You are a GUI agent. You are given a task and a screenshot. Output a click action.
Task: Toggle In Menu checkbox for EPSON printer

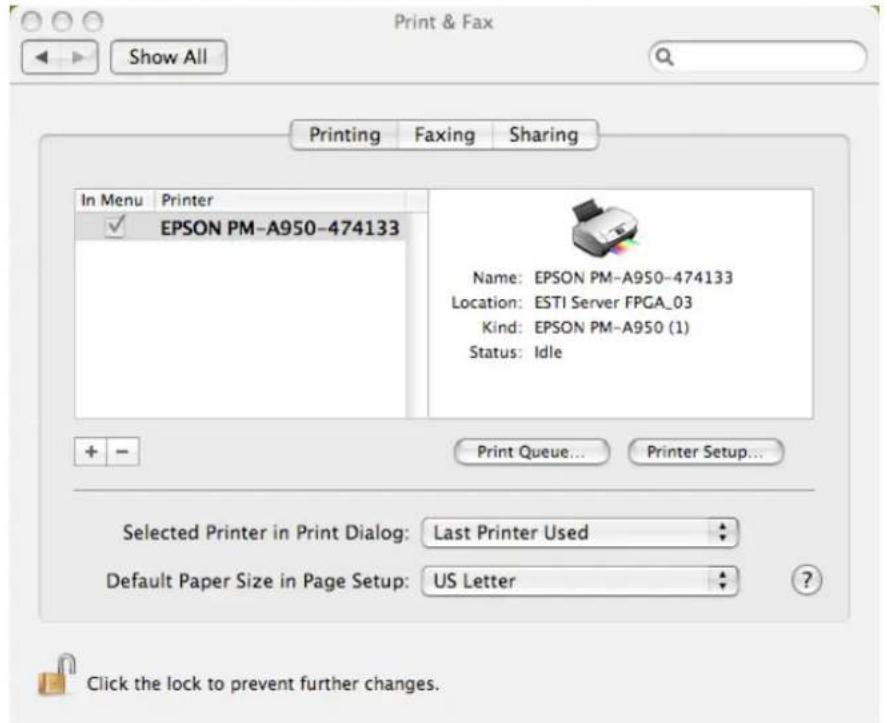(115, 226)
